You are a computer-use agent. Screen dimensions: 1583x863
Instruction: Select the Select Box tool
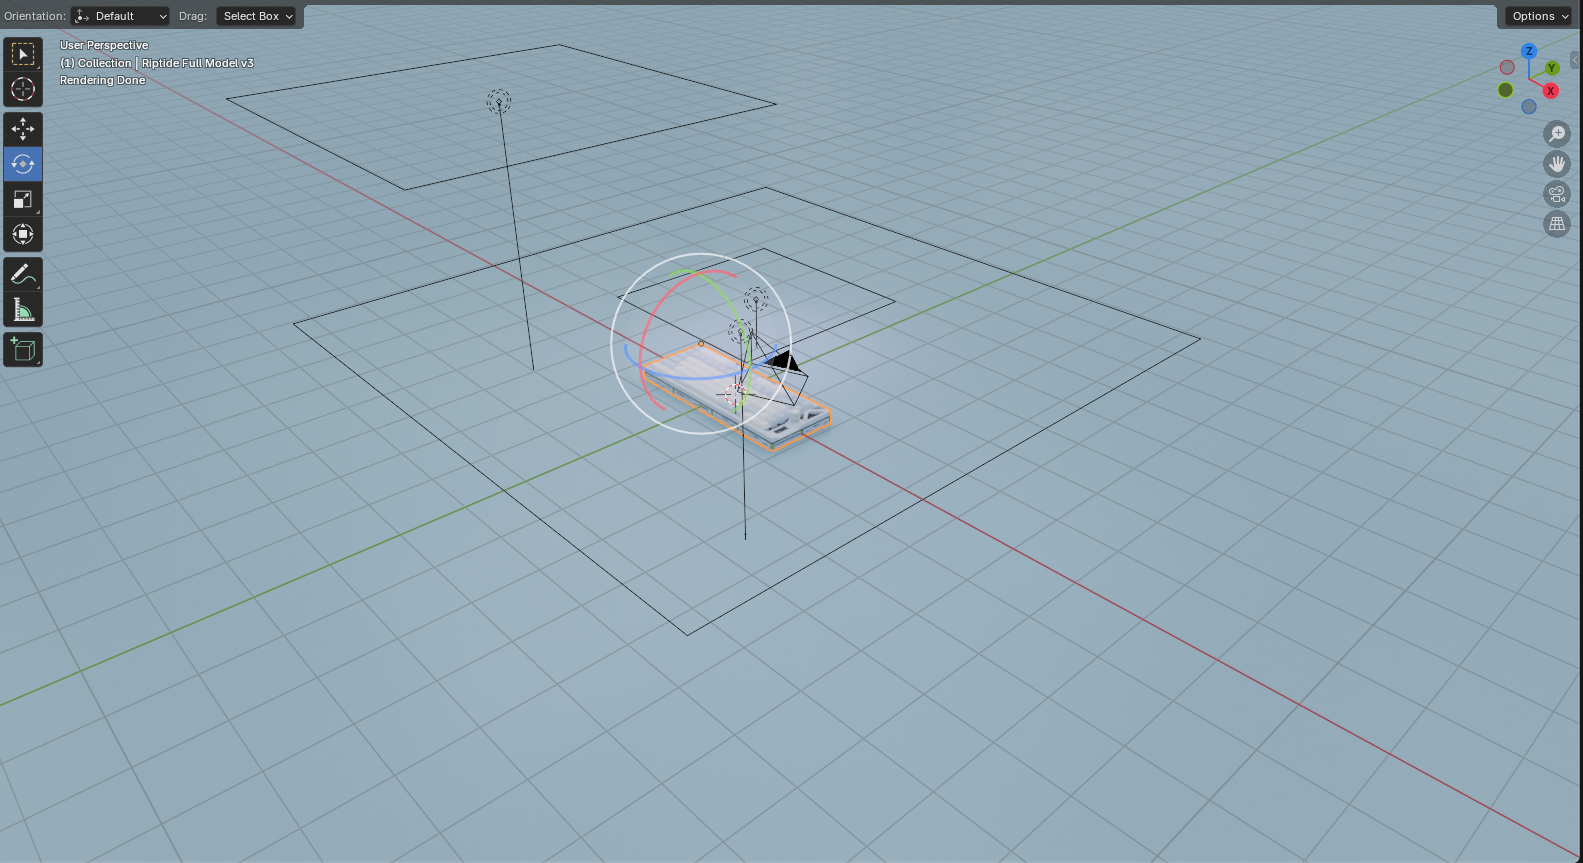[22, 54]
